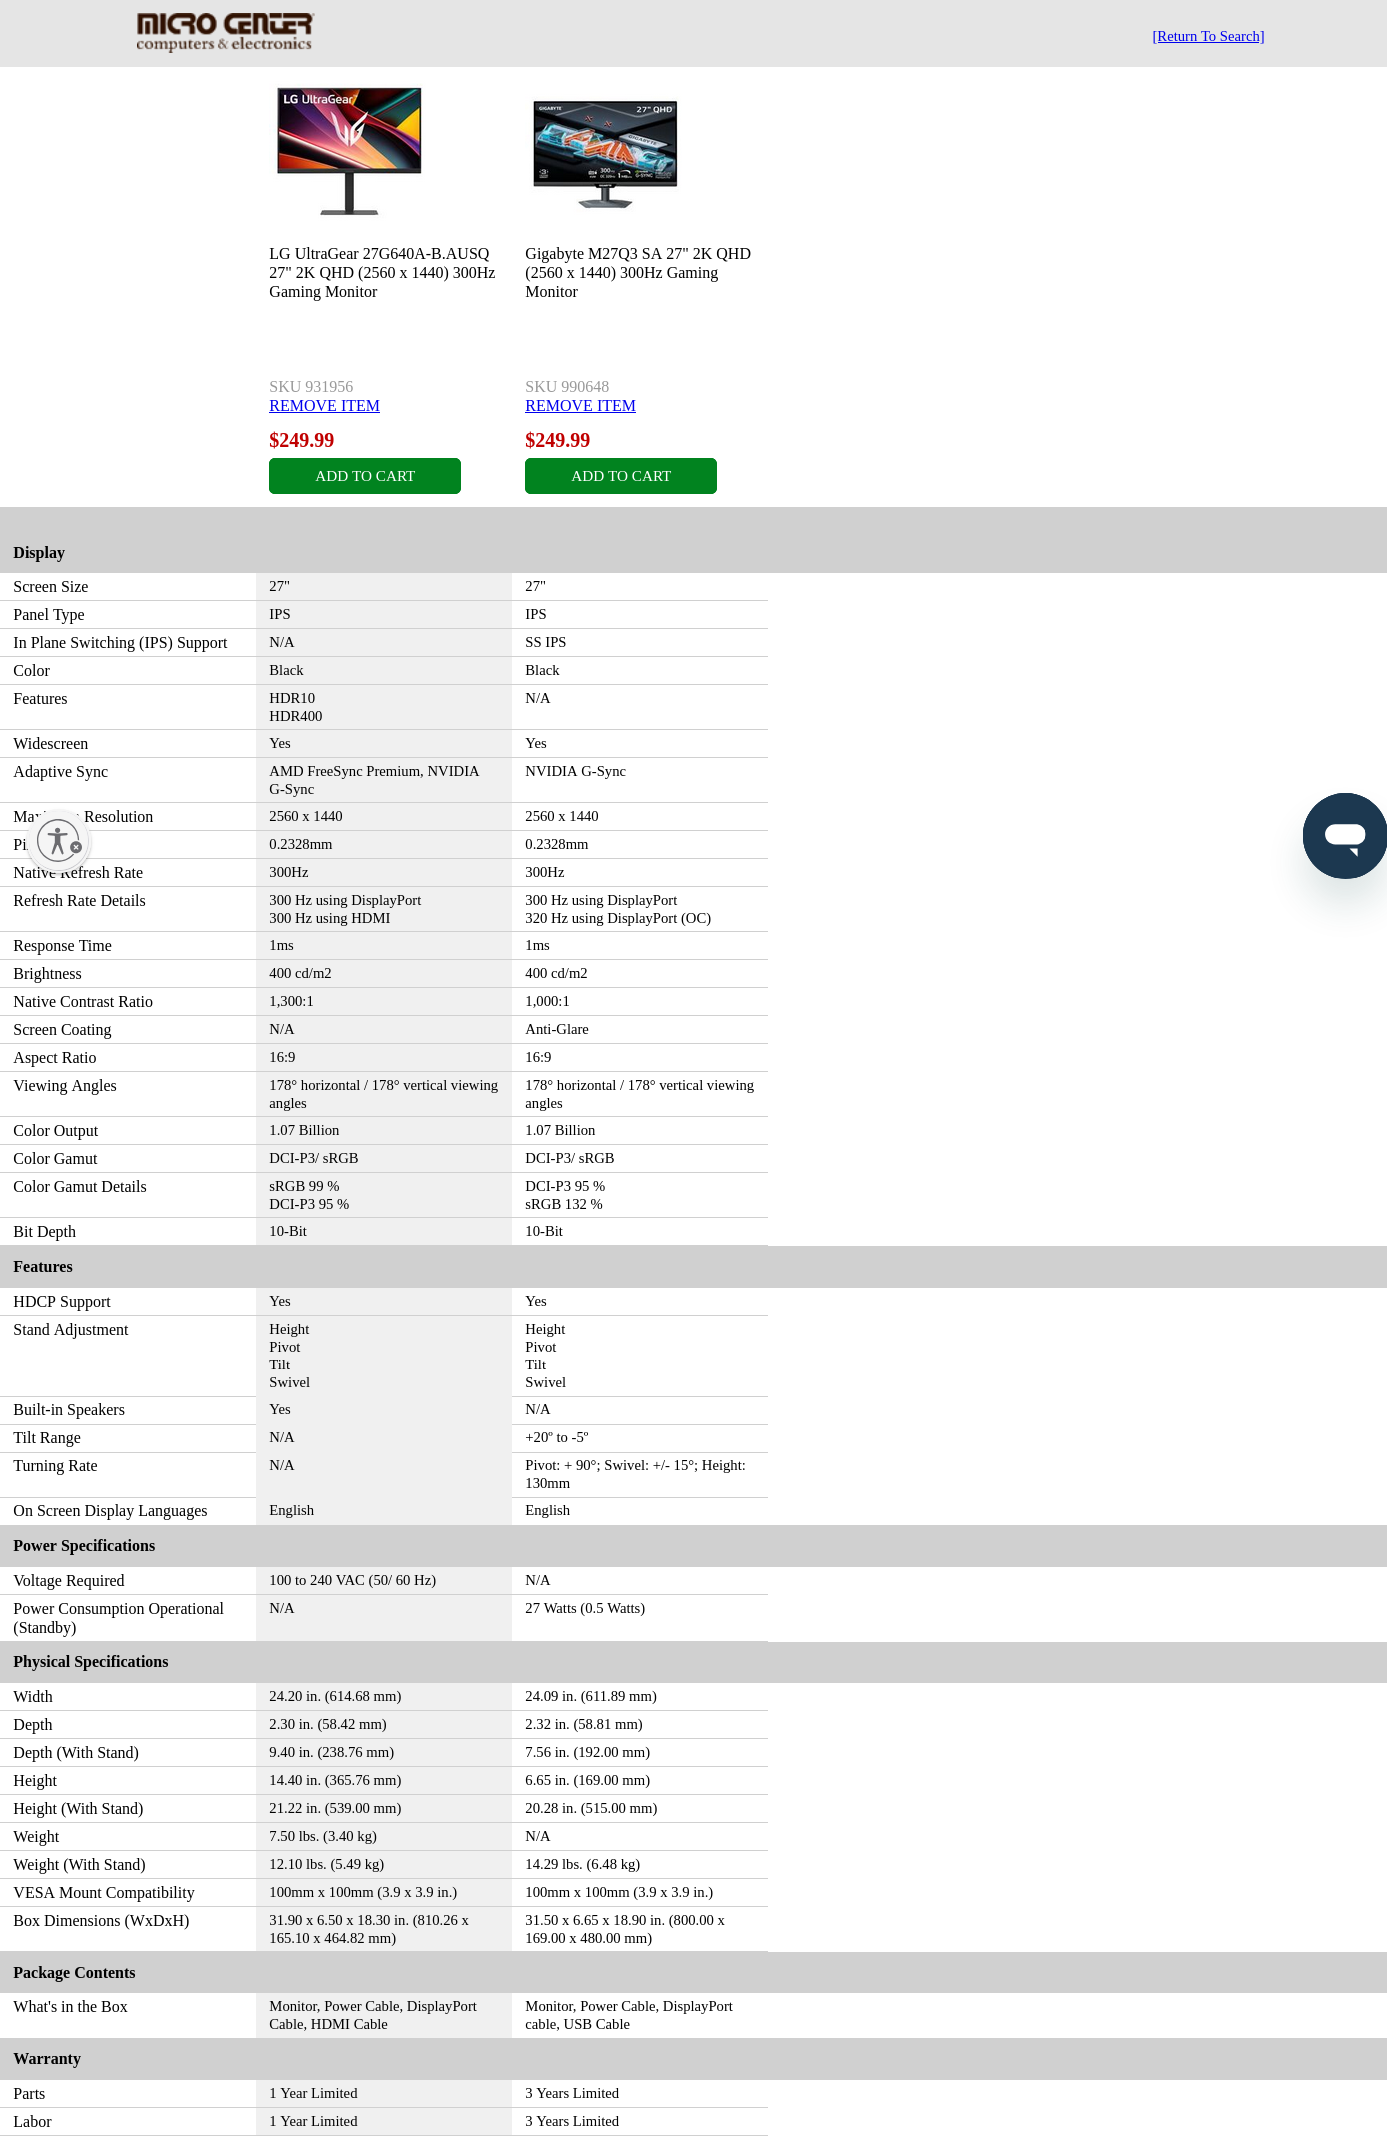Add the Gigabyte M27Q3 monitor to cart

(x=621, y=476)
